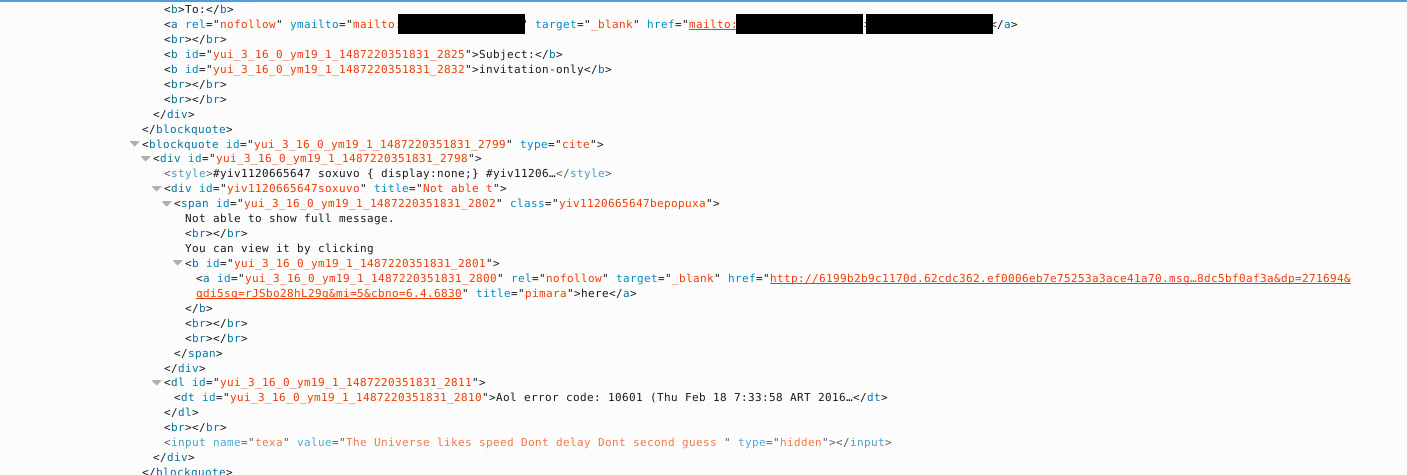This screenshot has width=1407, height=475.
Task: Select "You can view it by clicking" text
Action: (x=279, y=248)
